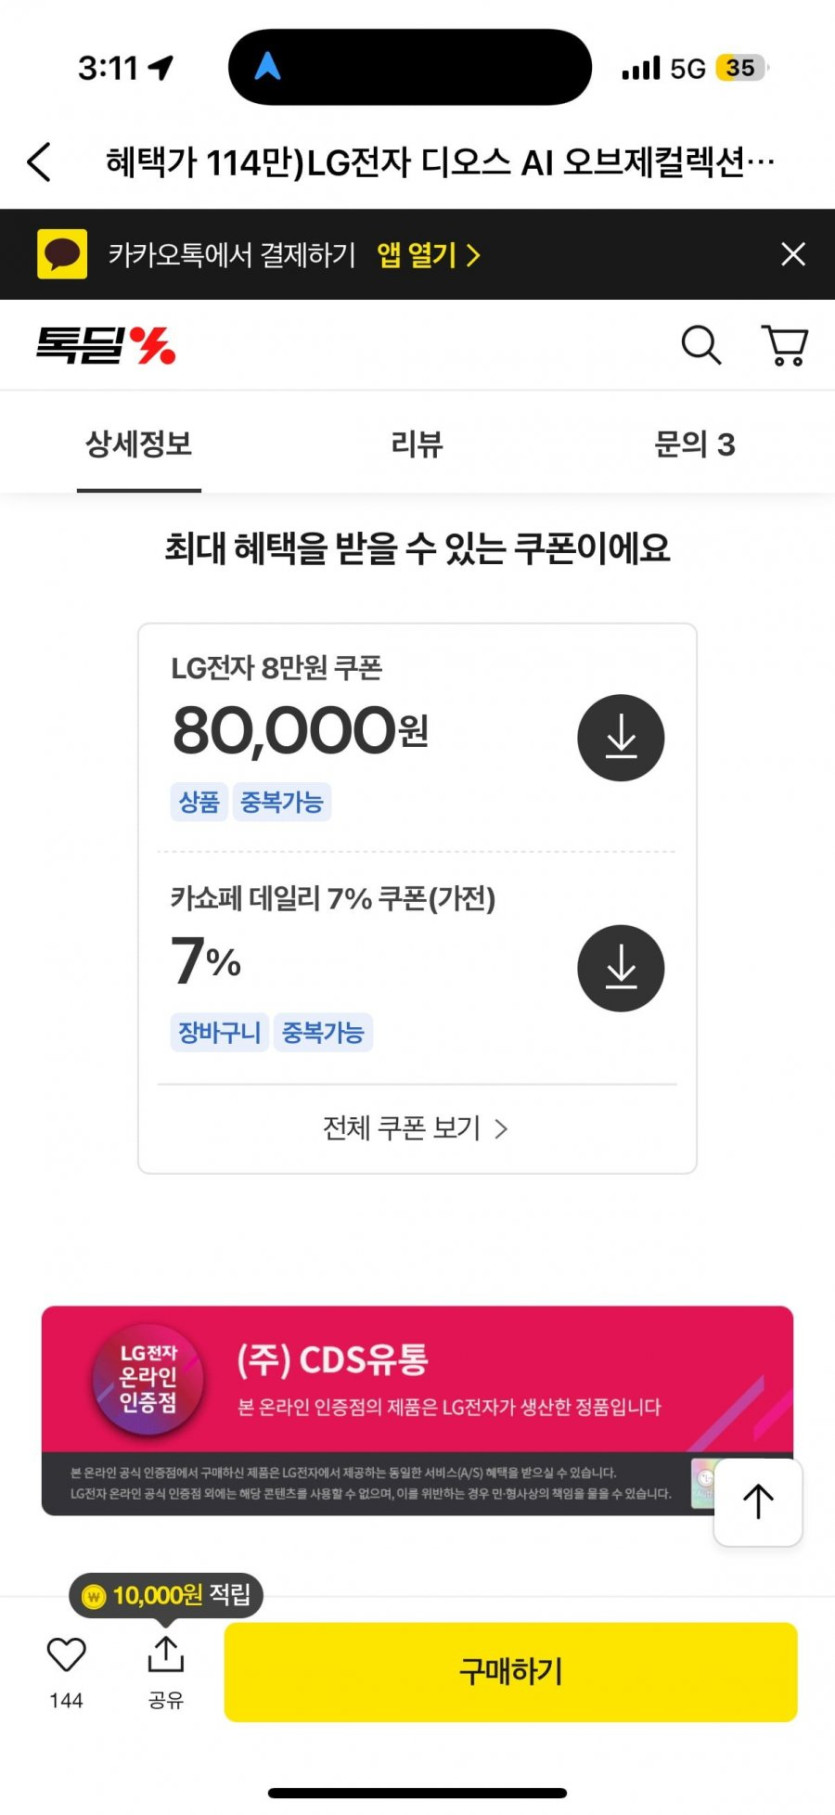Tap the (주) CDS유통 certified store banner
Image resolution: width=835 pixels, height=1815 pixels.
417,1380
